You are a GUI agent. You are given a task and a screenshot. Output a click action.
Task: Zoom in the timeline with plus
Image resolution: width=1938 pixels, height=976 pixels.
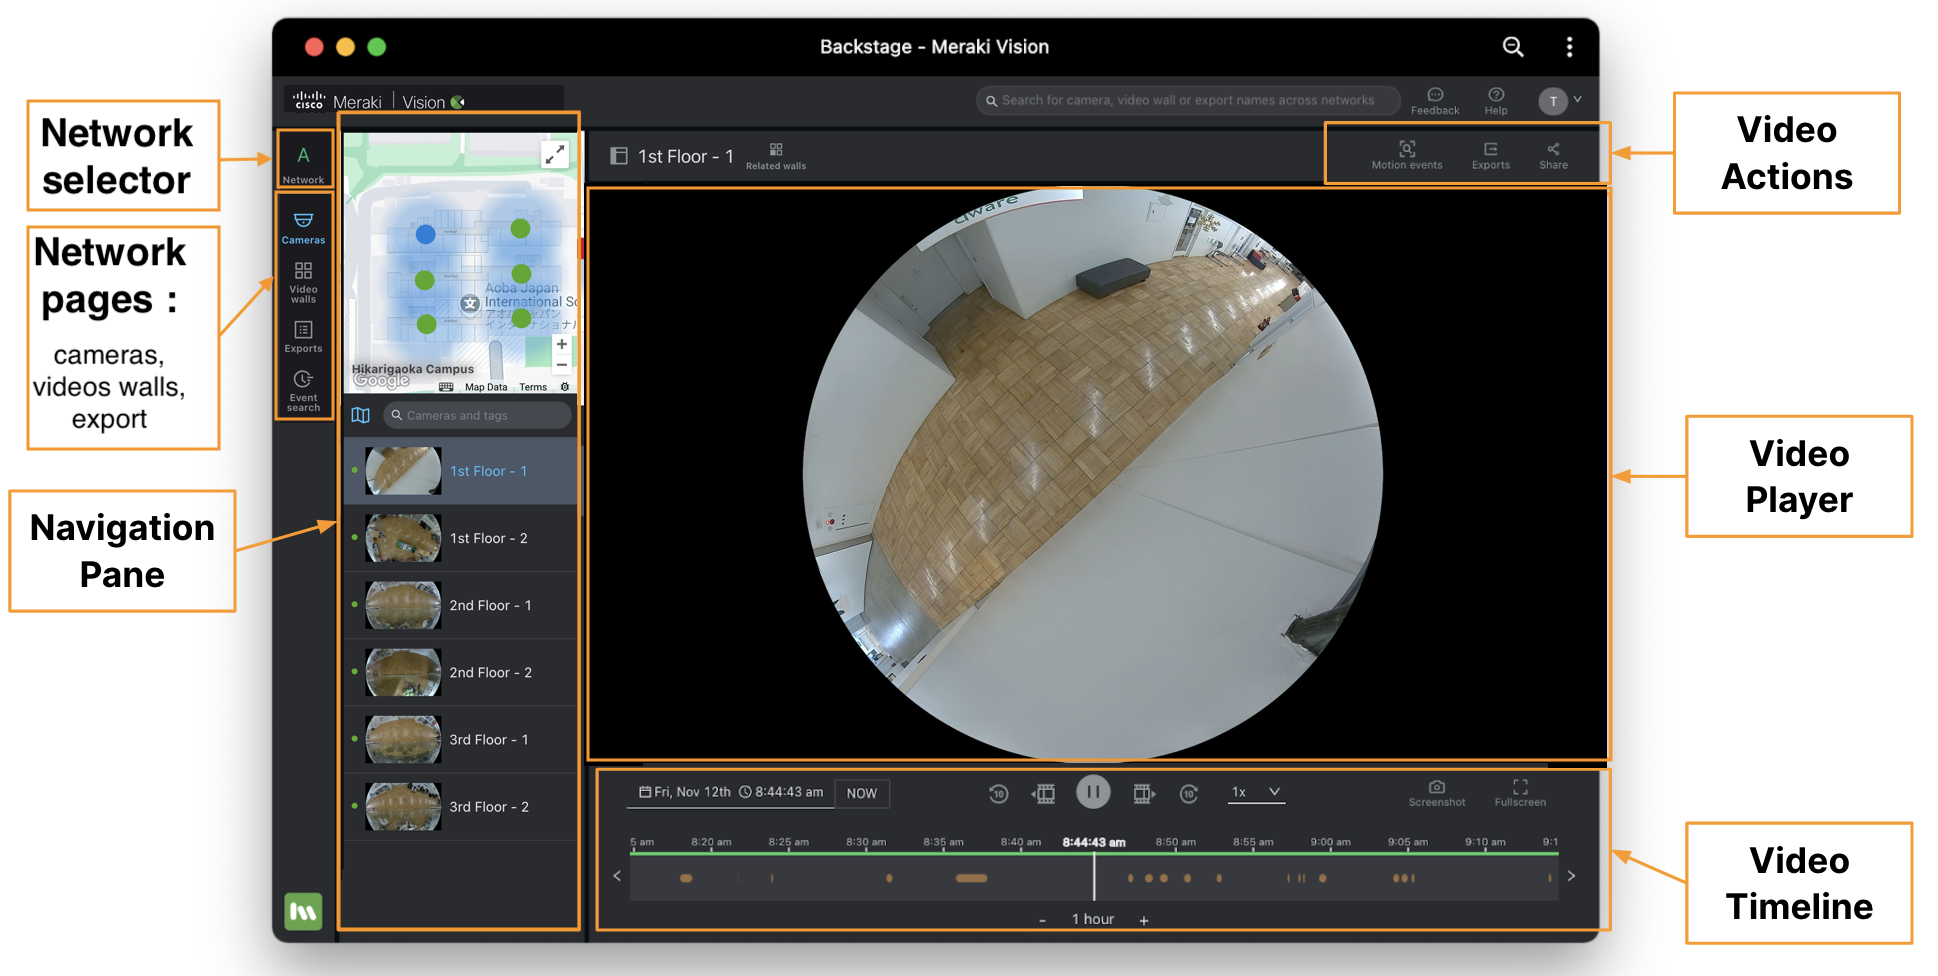(1144, 920)
